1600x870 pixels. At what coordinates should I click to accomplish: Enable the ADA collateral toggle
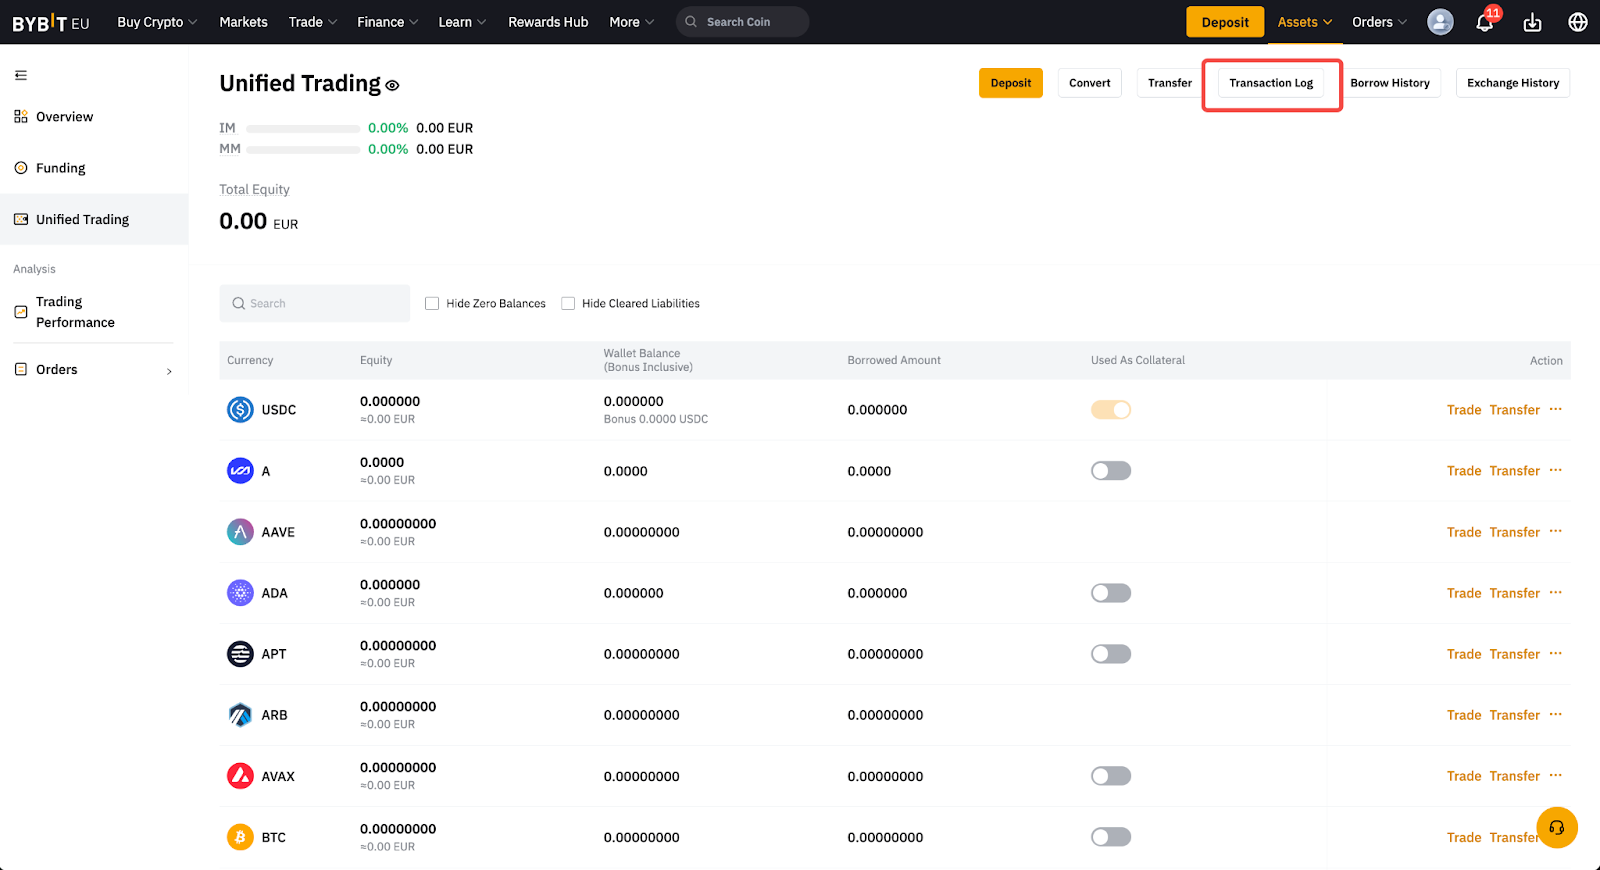(1110, 593)
